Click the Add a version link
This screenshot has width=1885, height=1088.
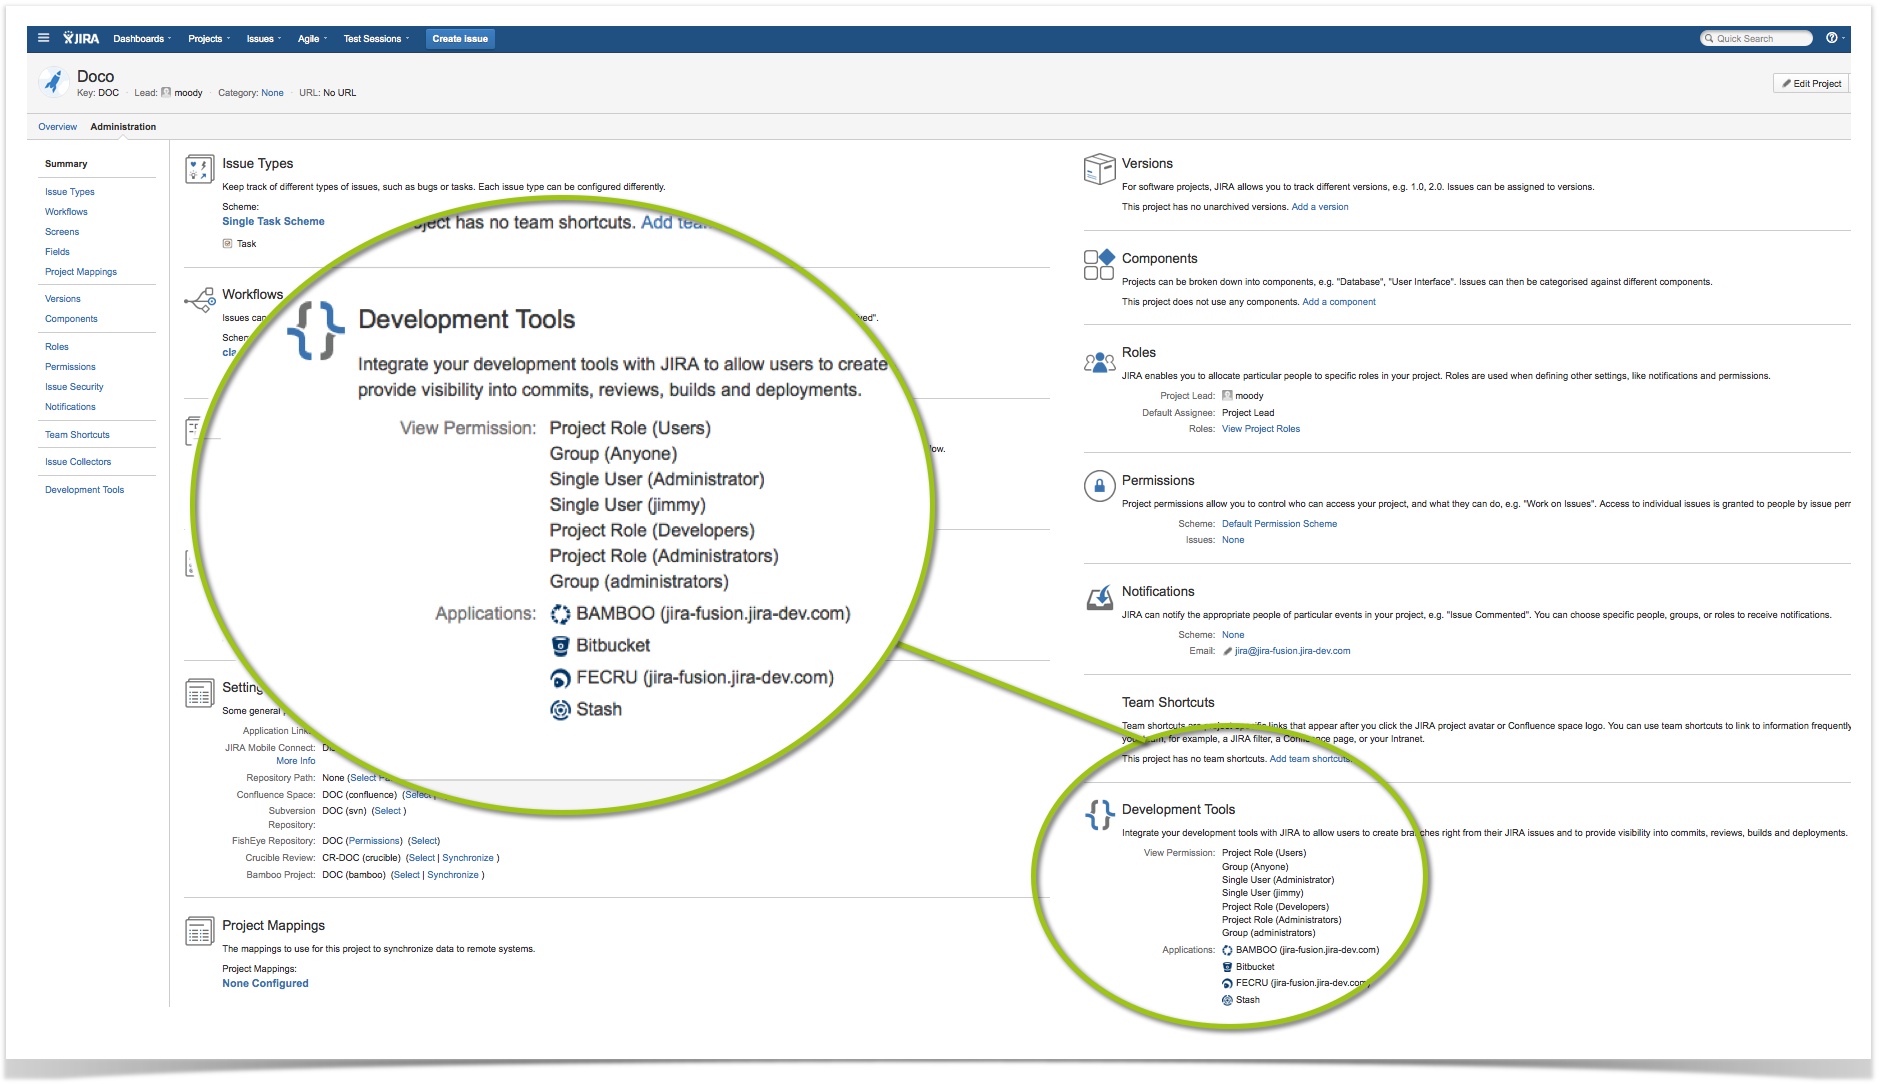click(x=1320, y=207)
